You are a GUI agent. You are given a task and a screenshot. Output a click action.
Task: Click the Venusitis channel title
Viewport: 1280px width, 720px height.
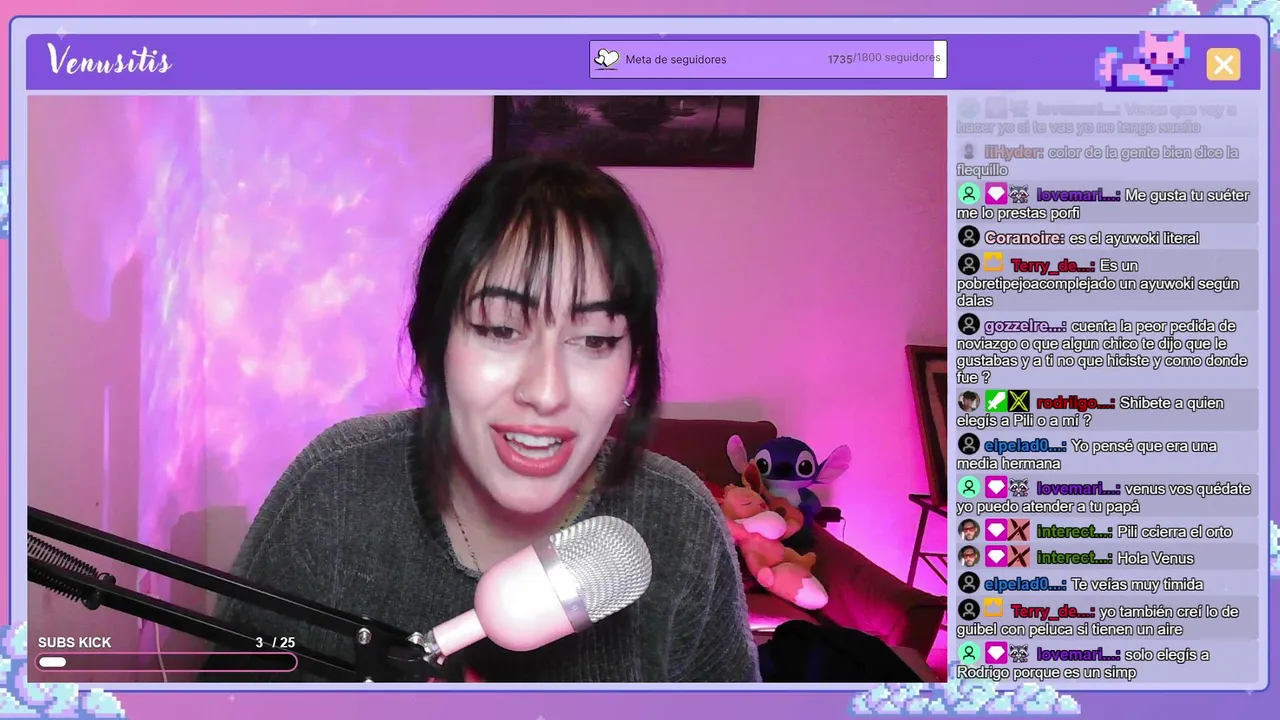[110, 61]
